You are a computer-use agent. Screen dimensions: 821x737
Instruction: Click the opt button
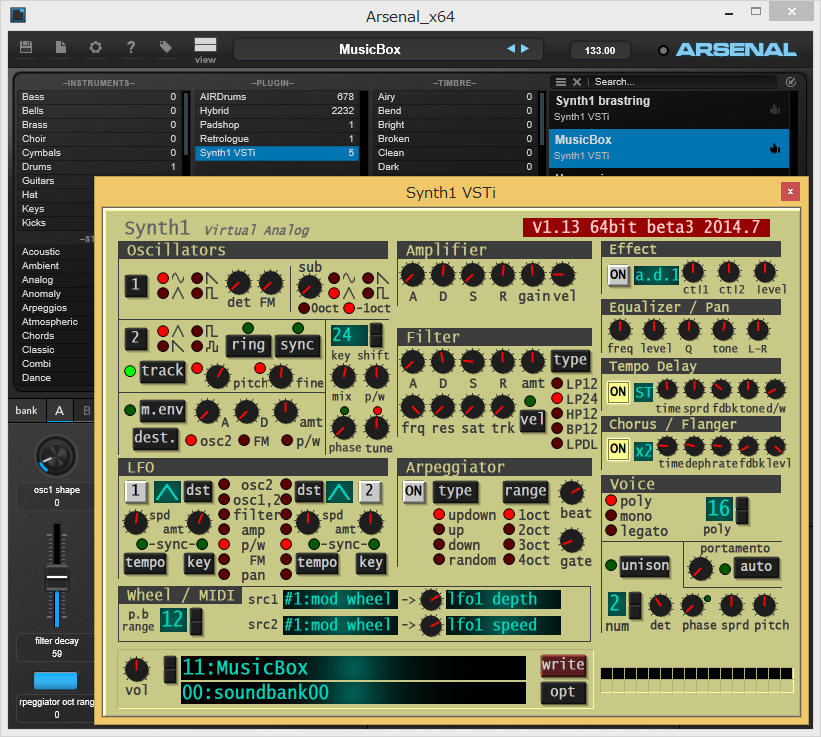563,692
